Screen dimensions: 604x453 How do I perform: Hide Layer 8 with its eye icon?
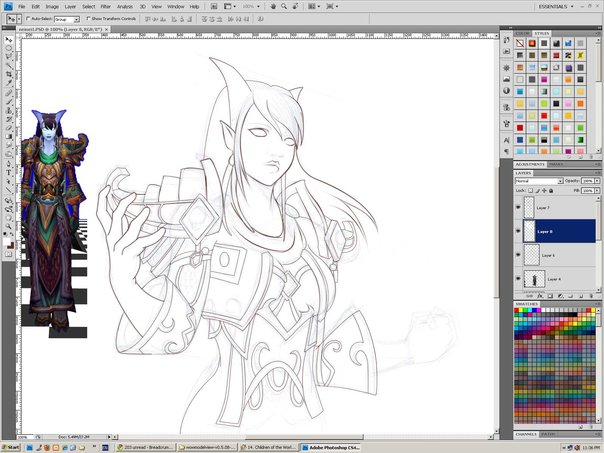518,231
